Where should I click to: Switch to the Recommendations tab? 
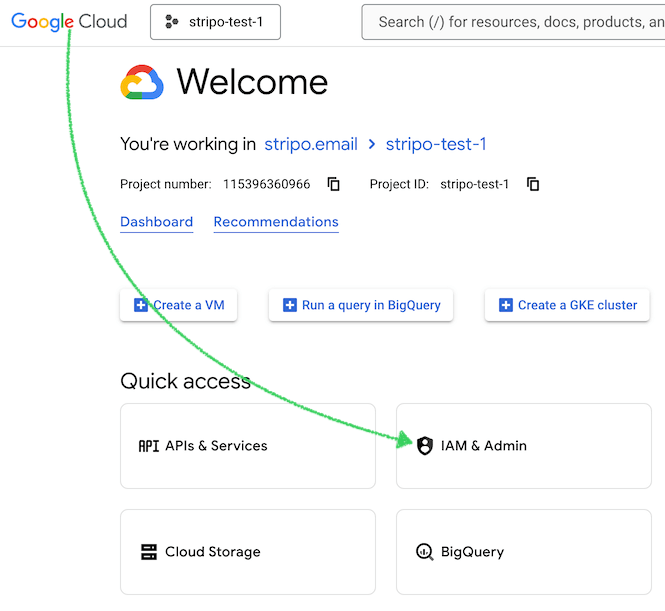point(276,222)
